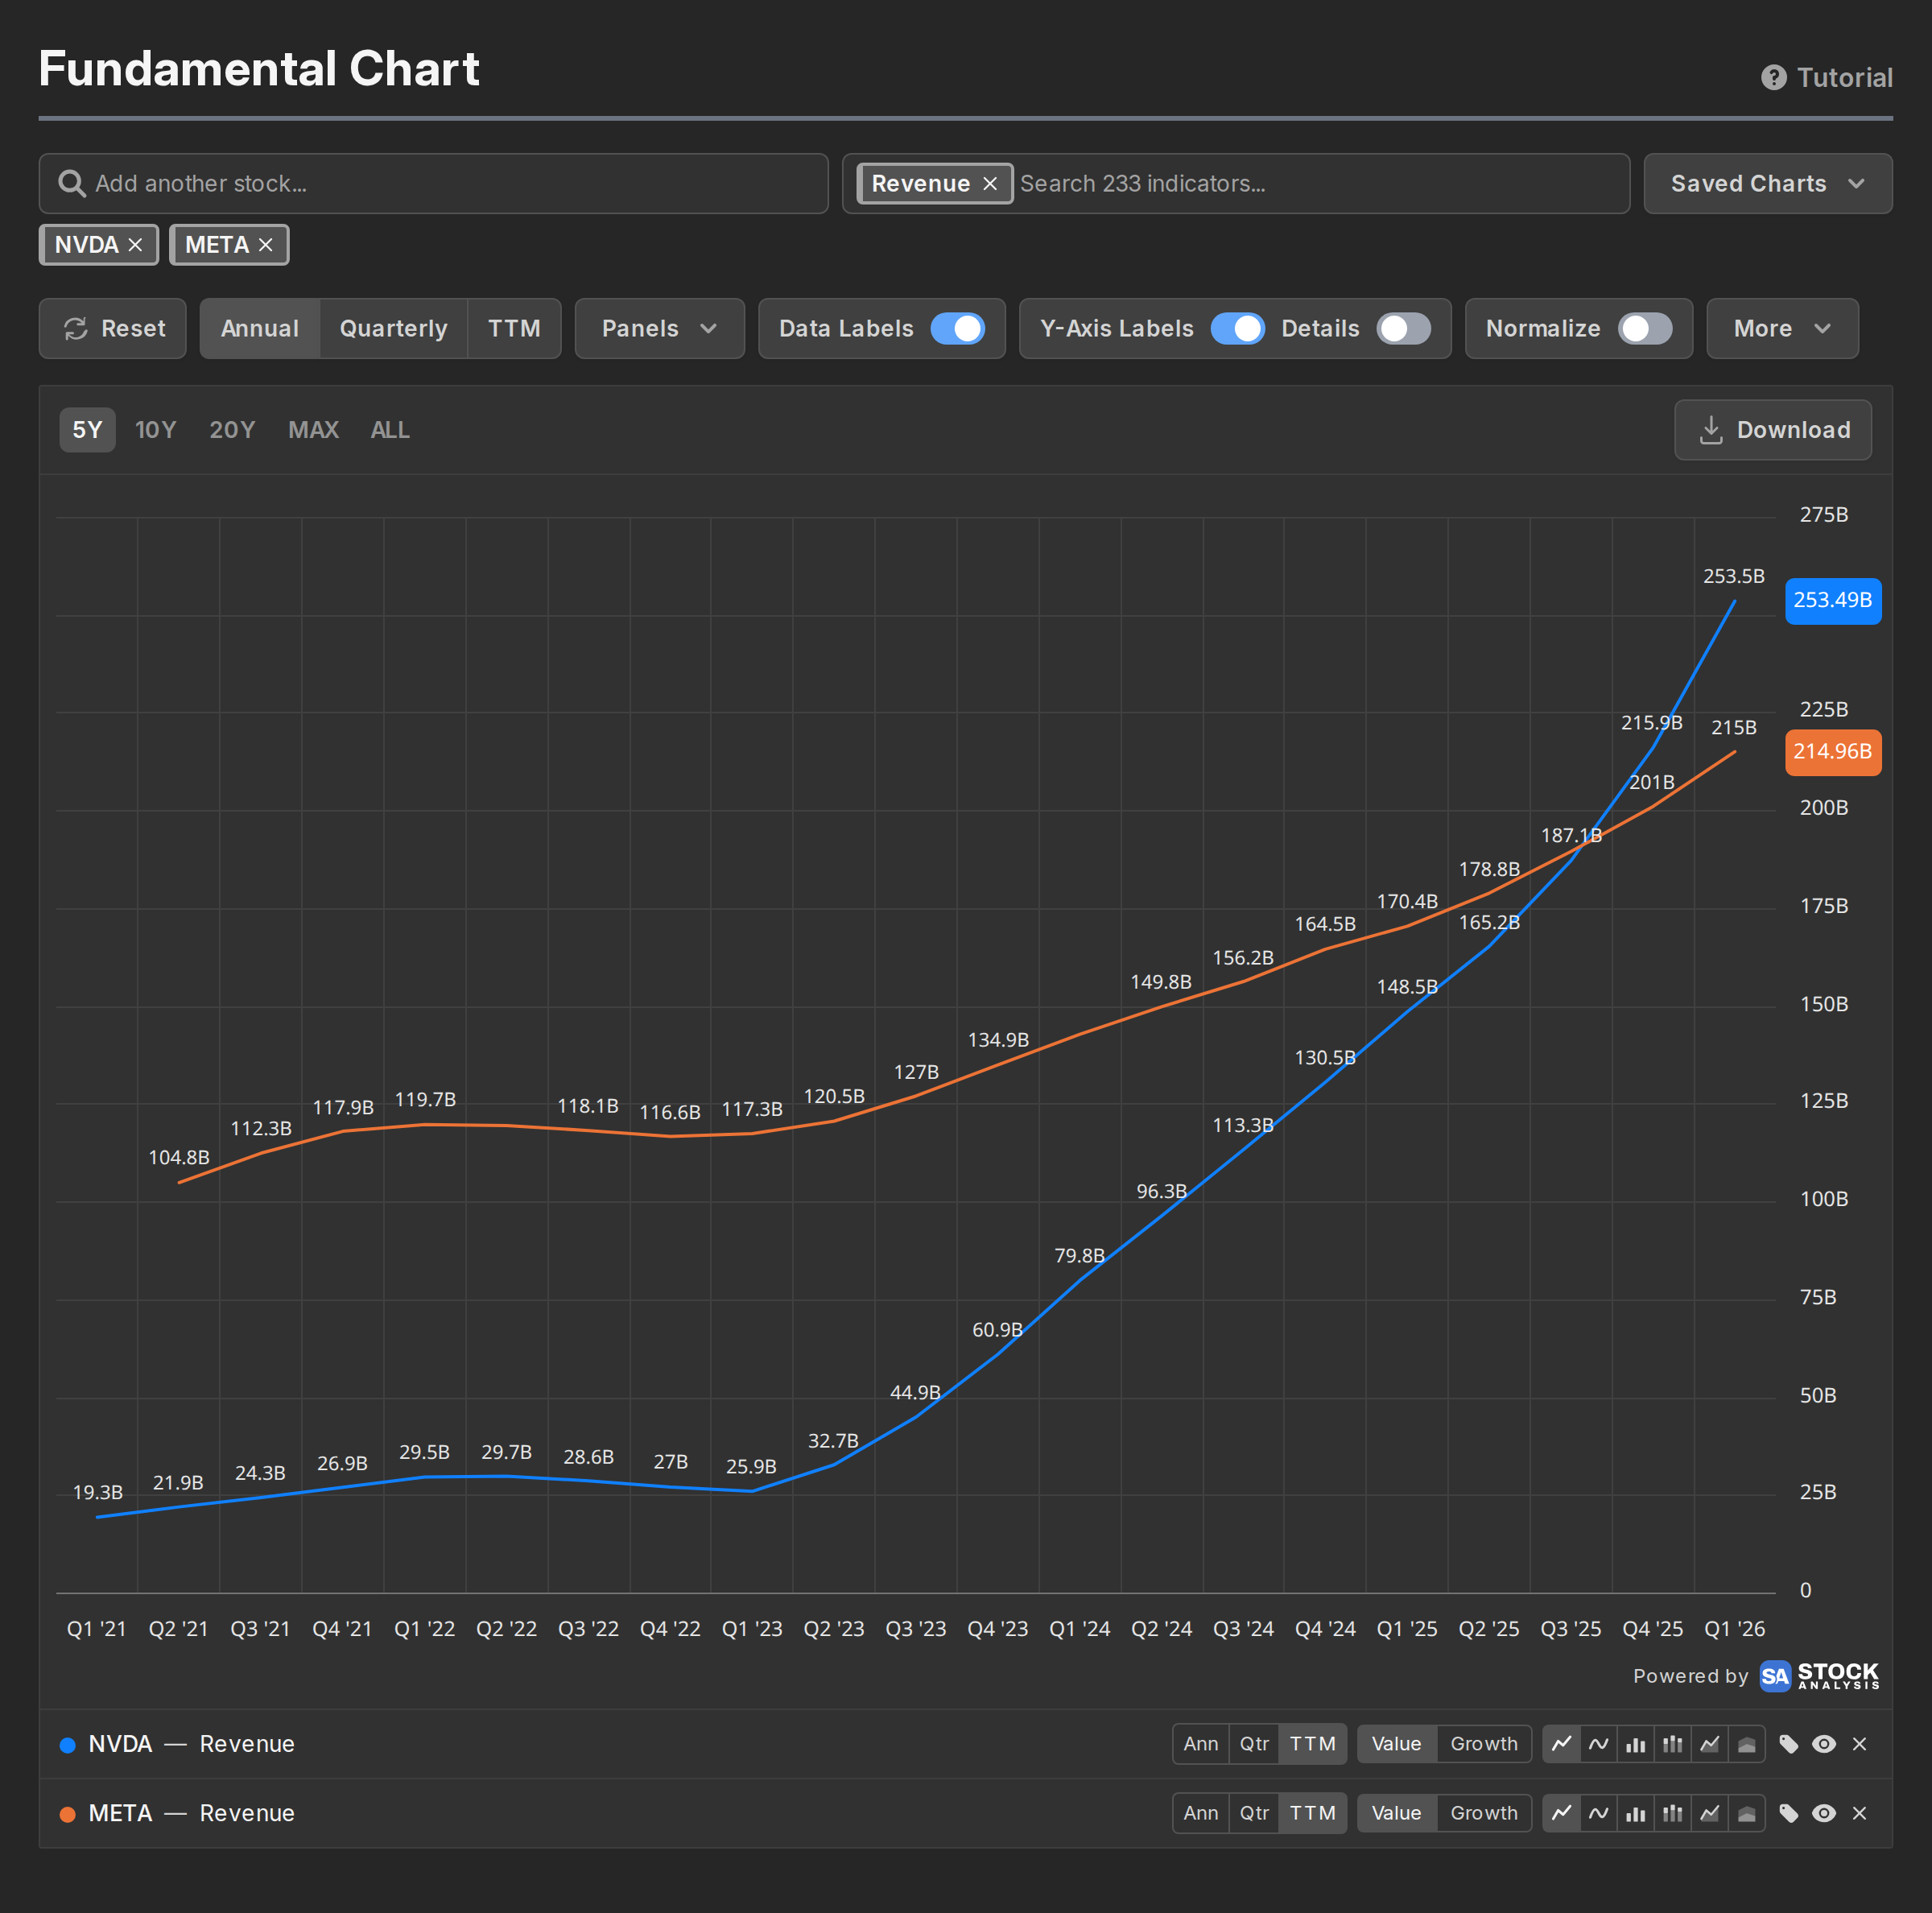Select smooth line chart for NVDA row

click(1598, 1744)
